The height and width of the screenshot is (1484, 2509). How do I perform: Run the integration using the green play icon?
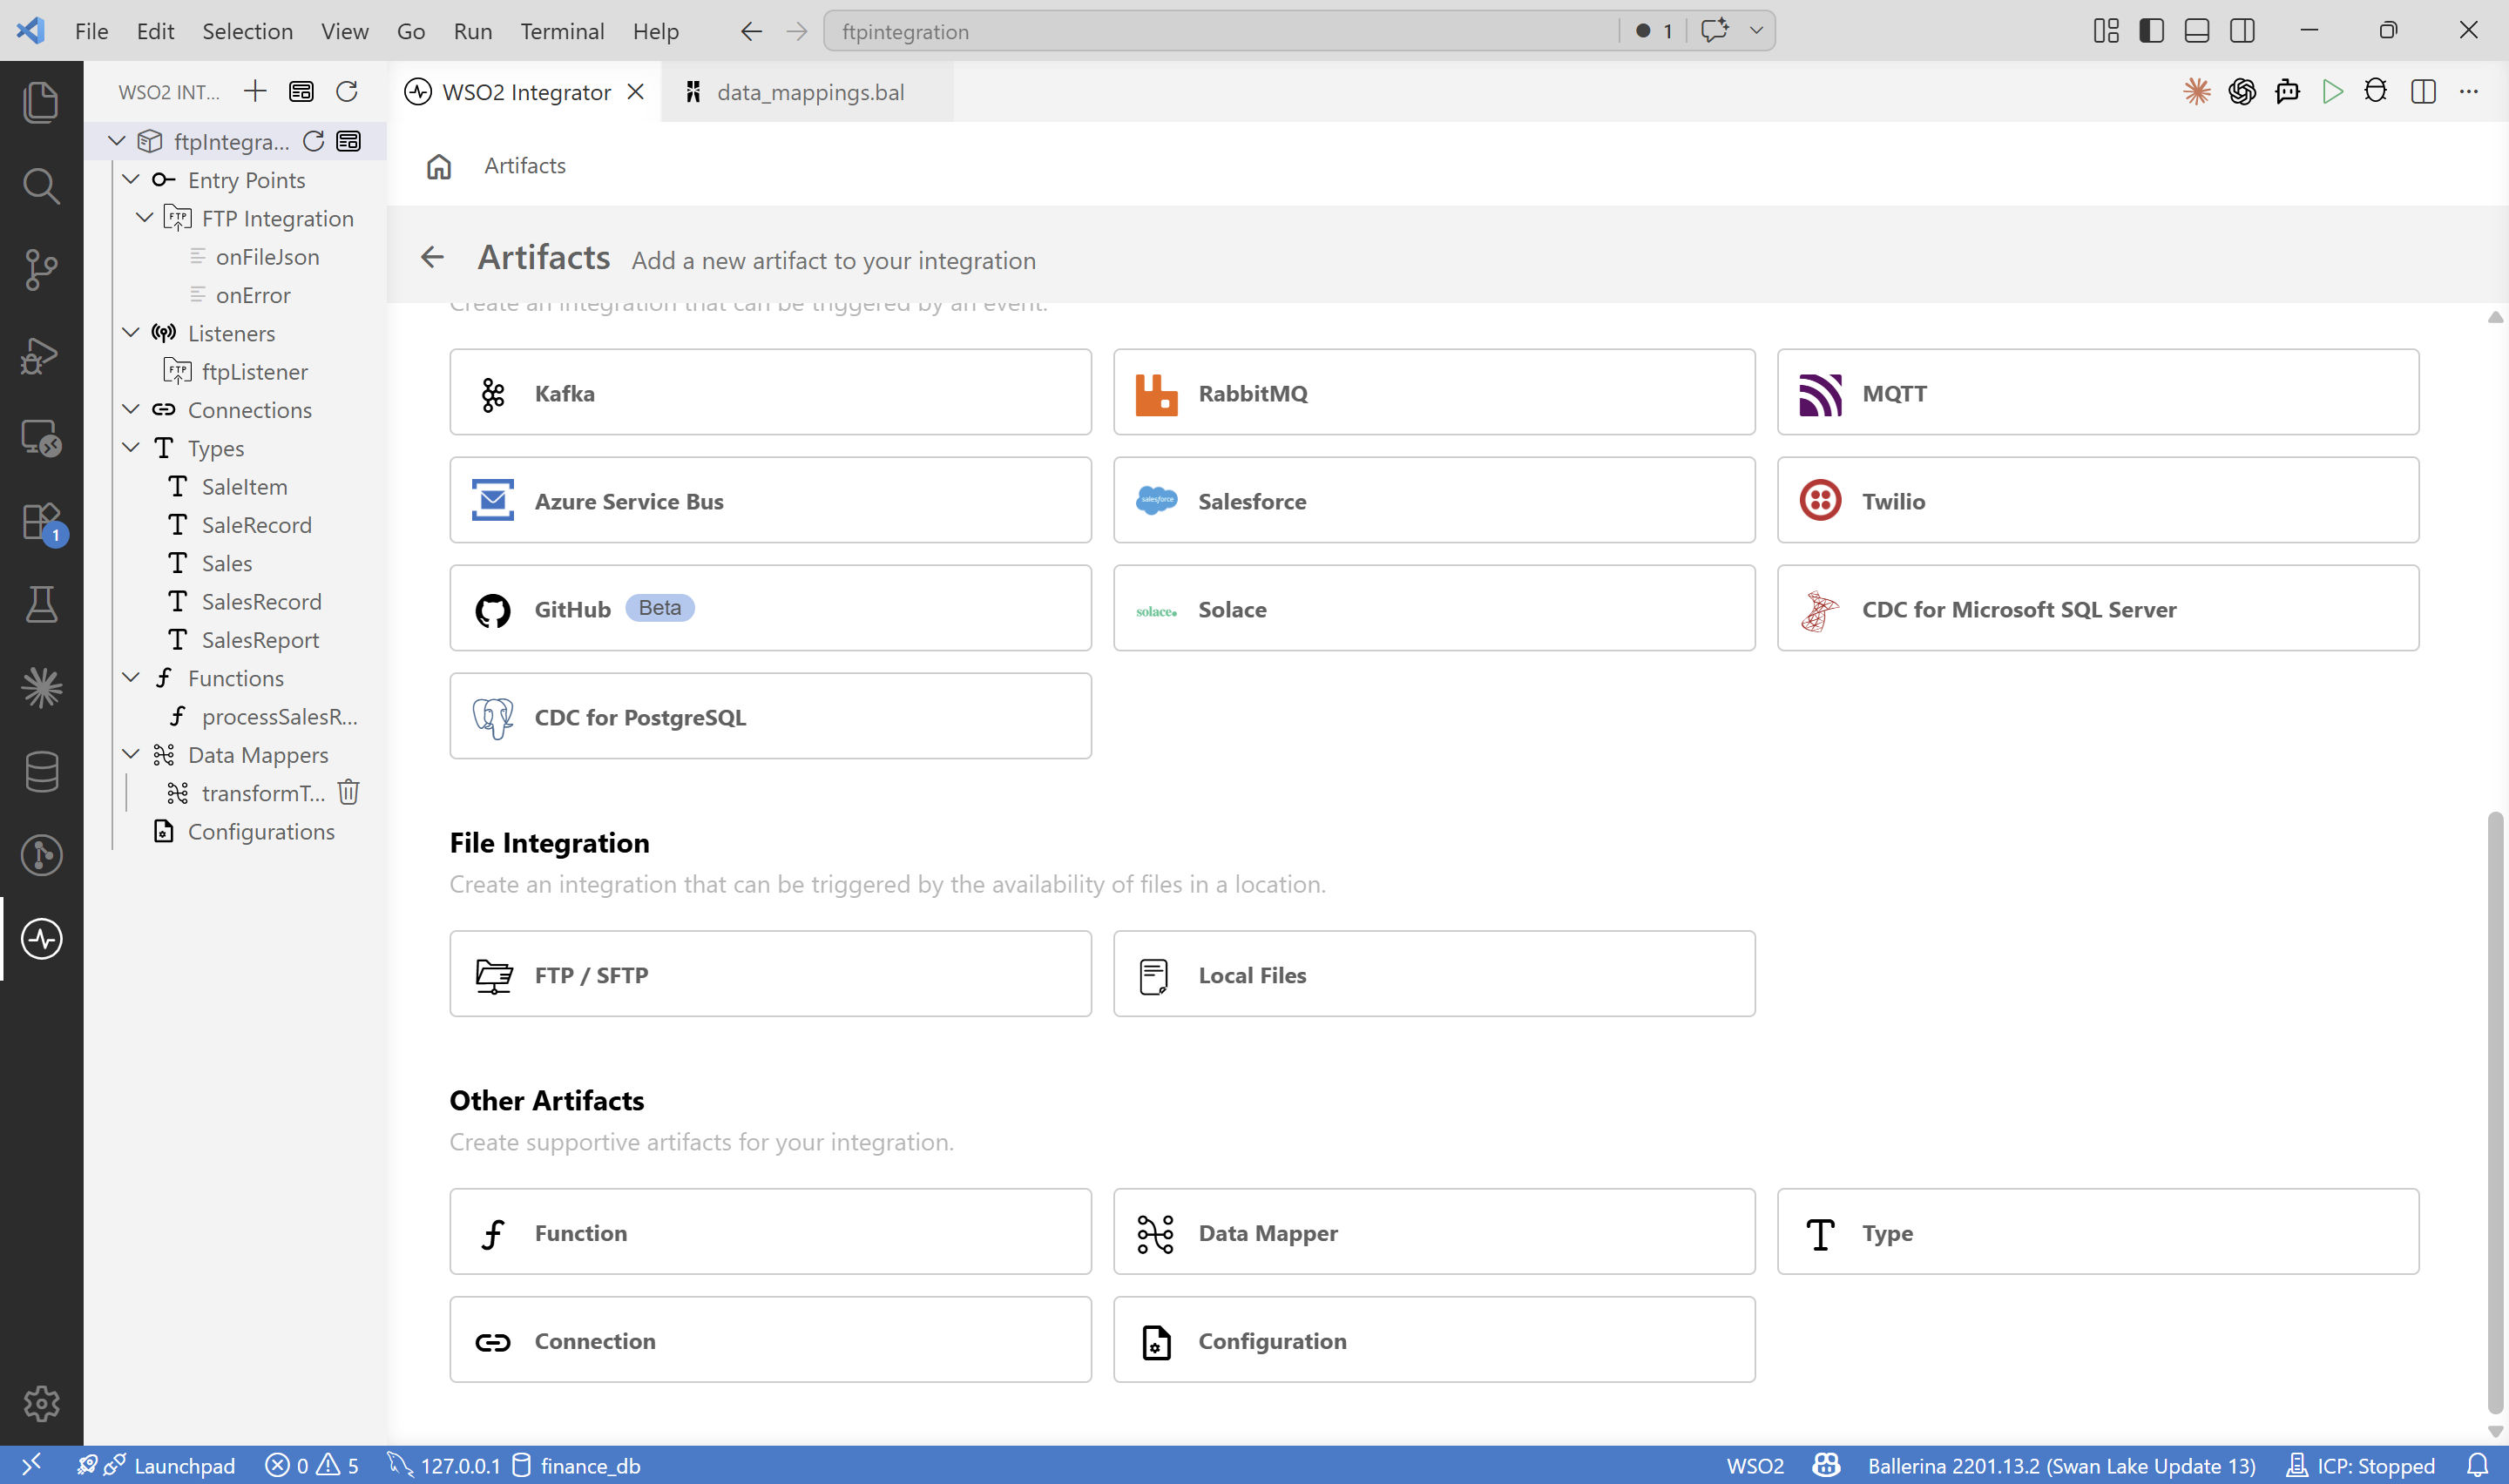(2332, 91)
